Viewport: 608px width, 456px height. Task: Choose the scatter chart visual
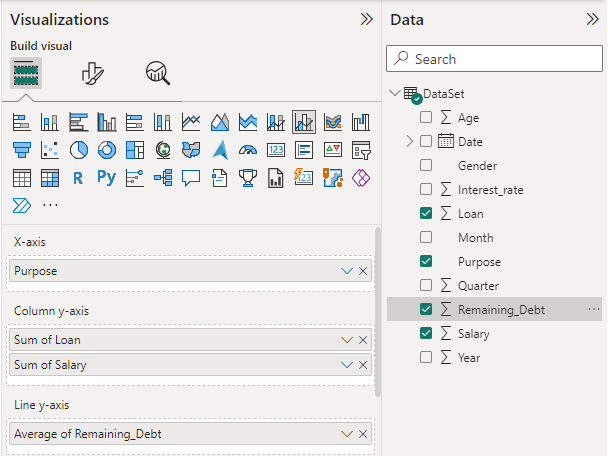[51, 150]
